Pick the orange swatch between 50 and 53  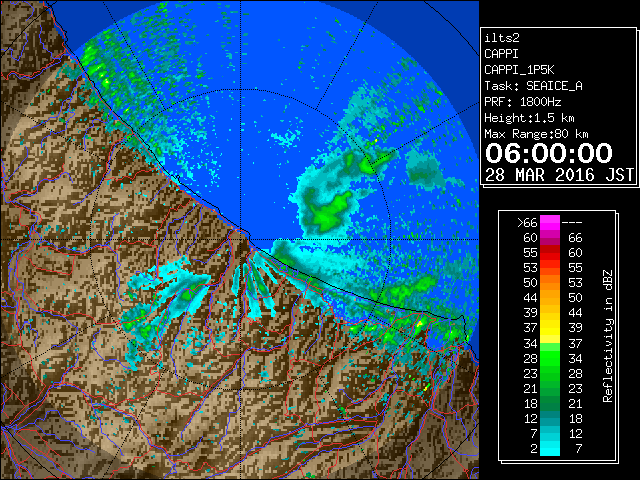coord(550,283)
